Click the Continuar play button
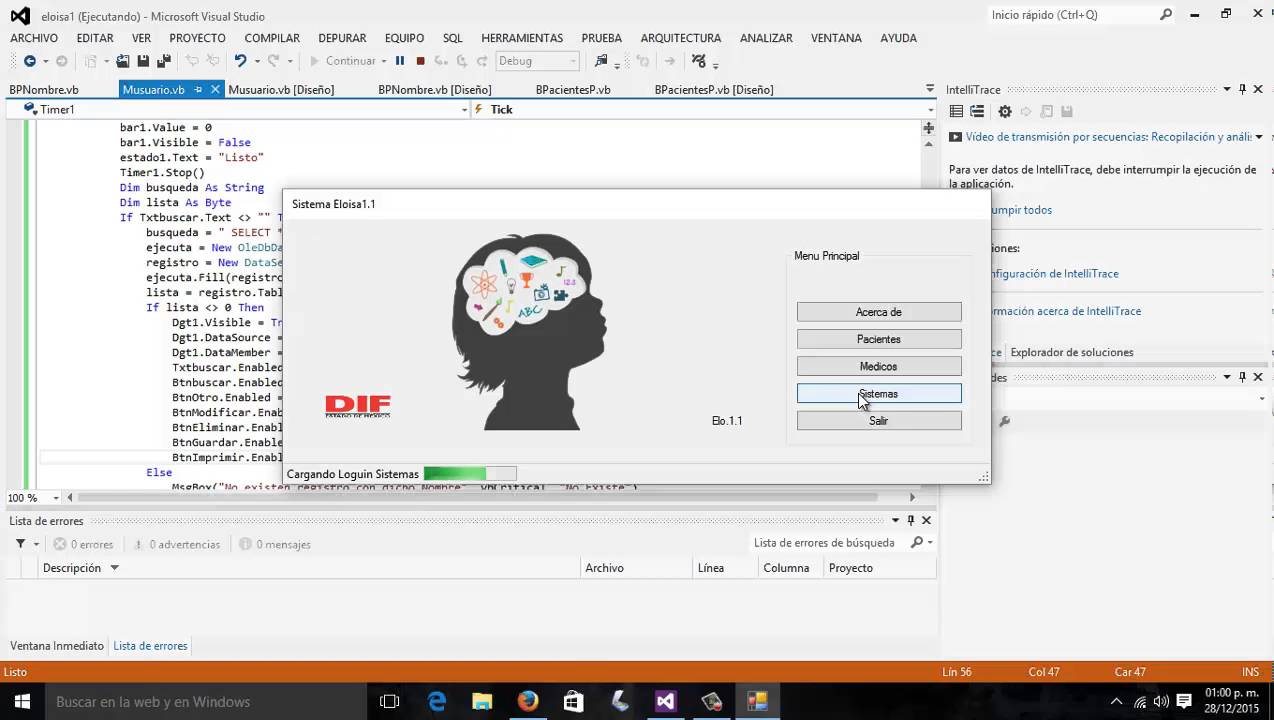This screenshot has height=720, width=1274. (342, 61)
